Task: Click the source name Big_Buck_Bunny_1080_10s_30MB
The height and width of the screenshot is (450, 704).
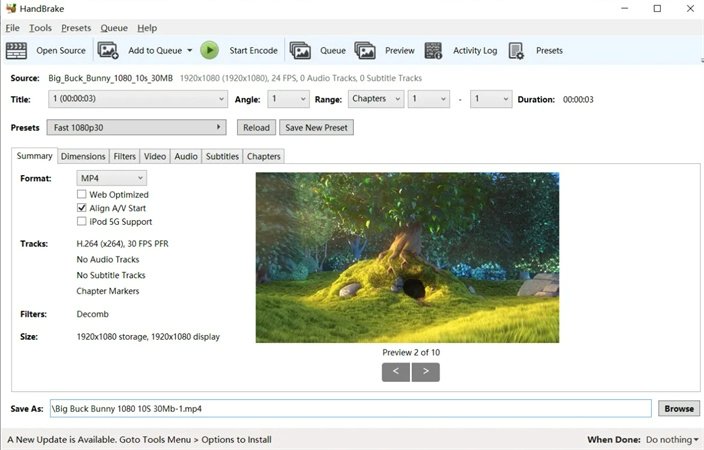Action: coord(110,78)
